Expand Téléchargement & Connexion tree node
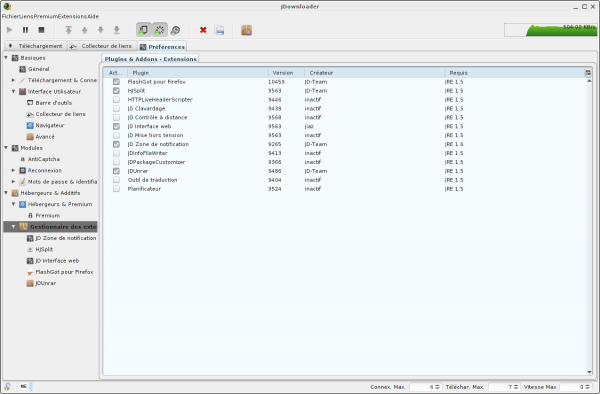 (14, 80)
